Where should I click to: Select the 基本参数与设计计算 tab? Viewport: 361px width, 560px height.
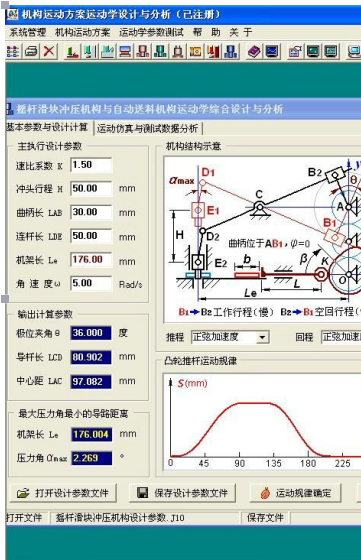click(47, 127)
